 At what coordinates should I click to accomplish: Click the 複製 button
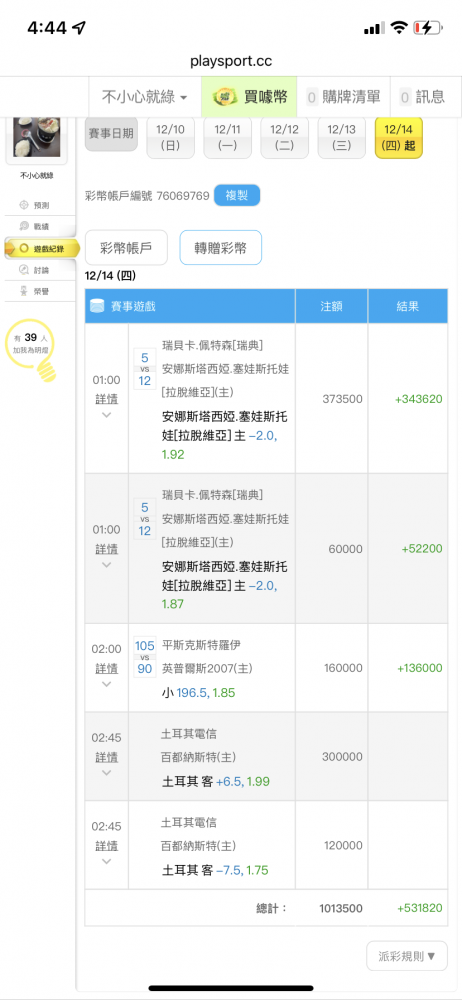237,196
